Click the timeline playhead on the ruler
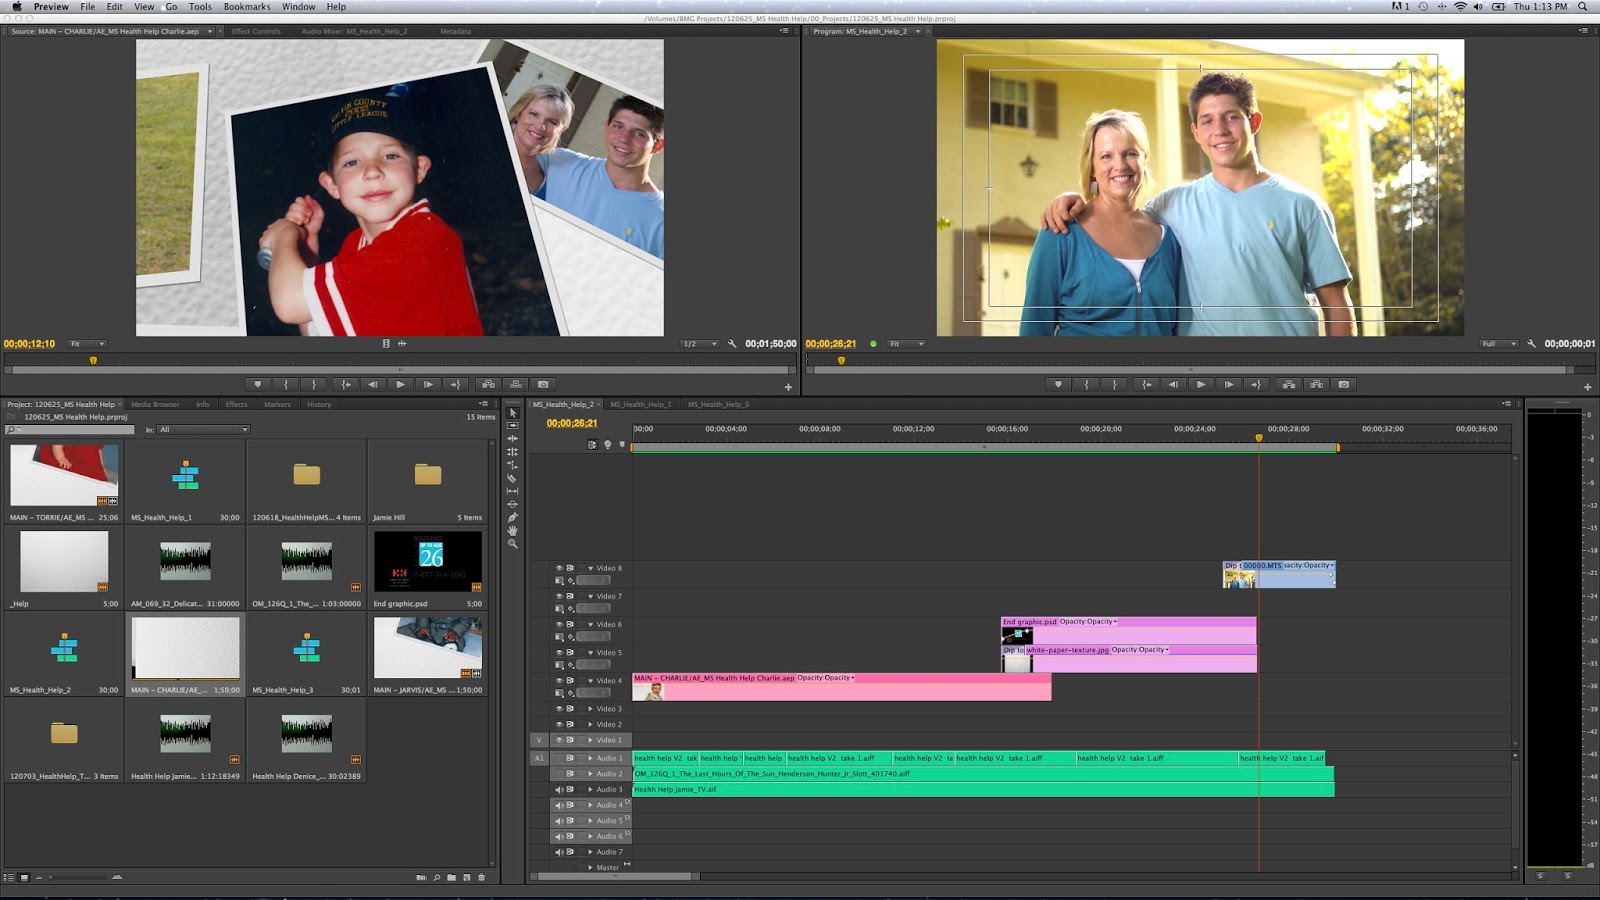This screenshot has height=900, width=1600. tap(1259, 438)
